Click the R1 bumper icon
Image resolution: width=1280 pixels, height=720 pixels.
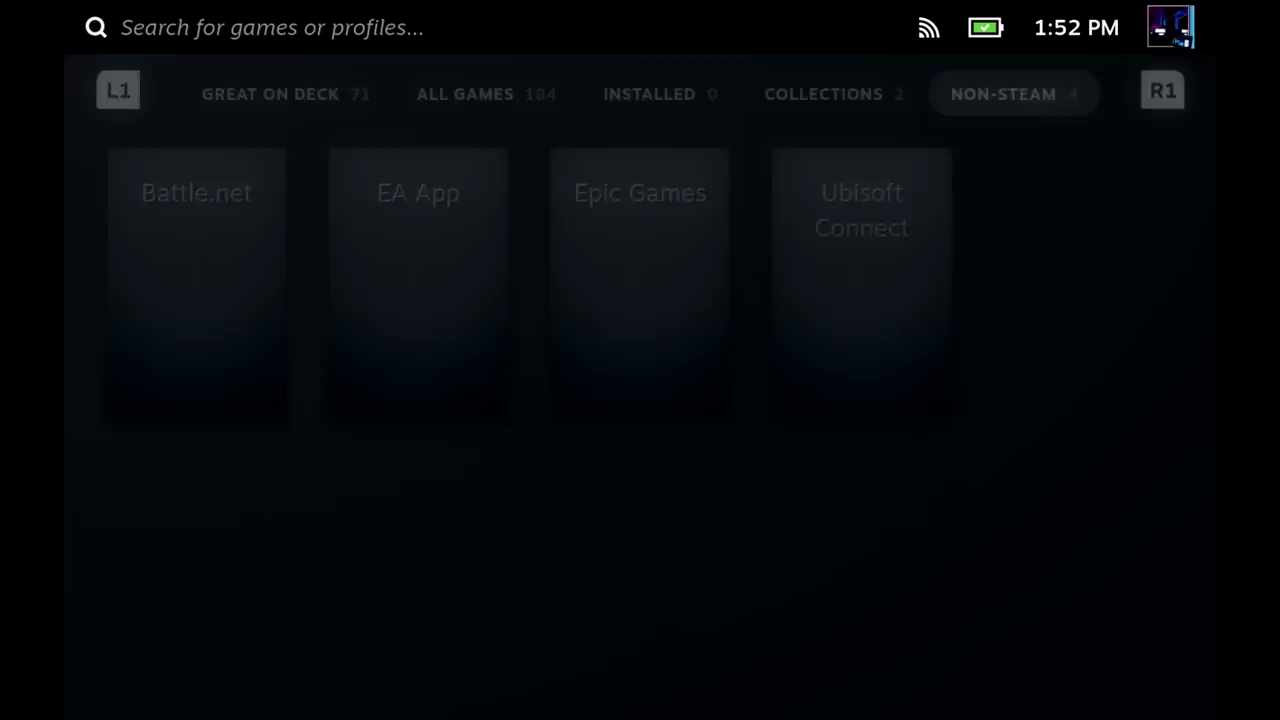1162,91
